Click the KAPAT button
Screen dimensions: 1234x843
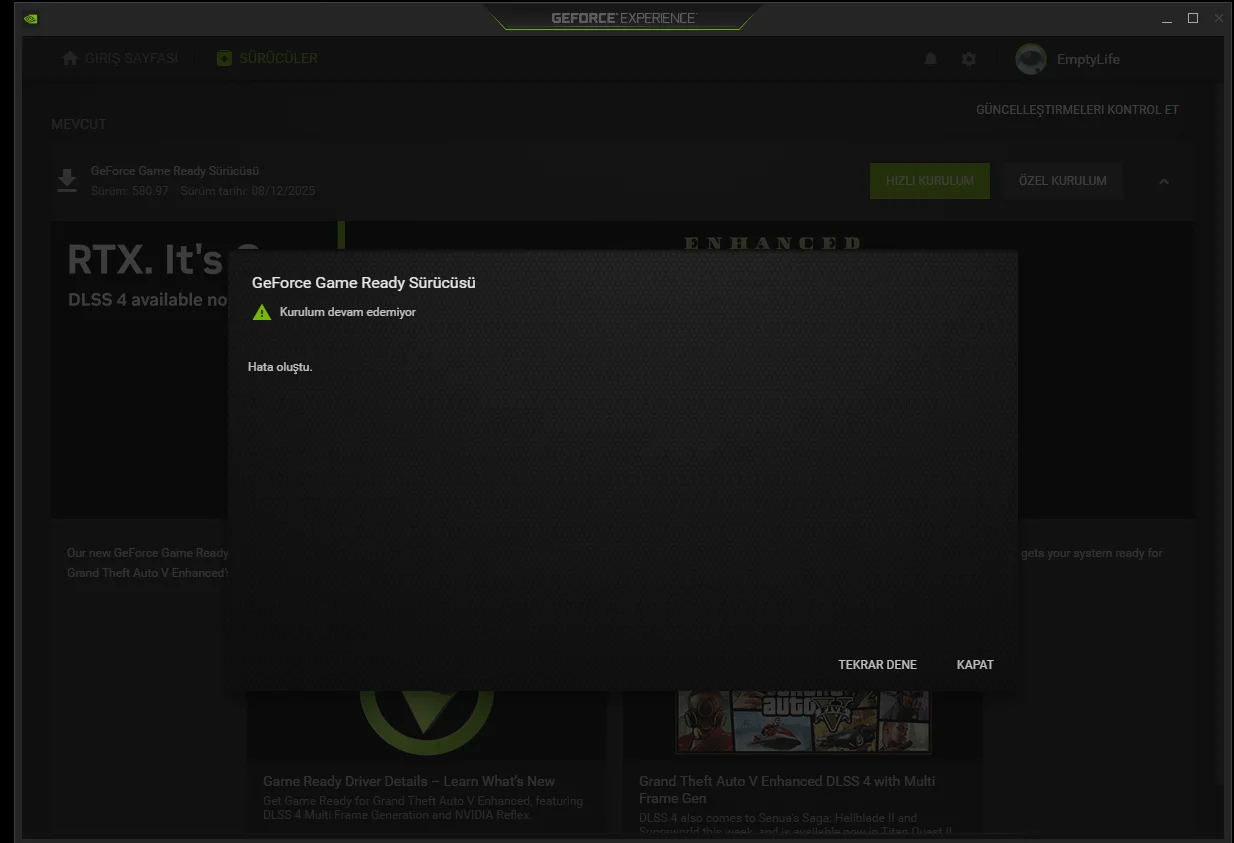point(975,665)
